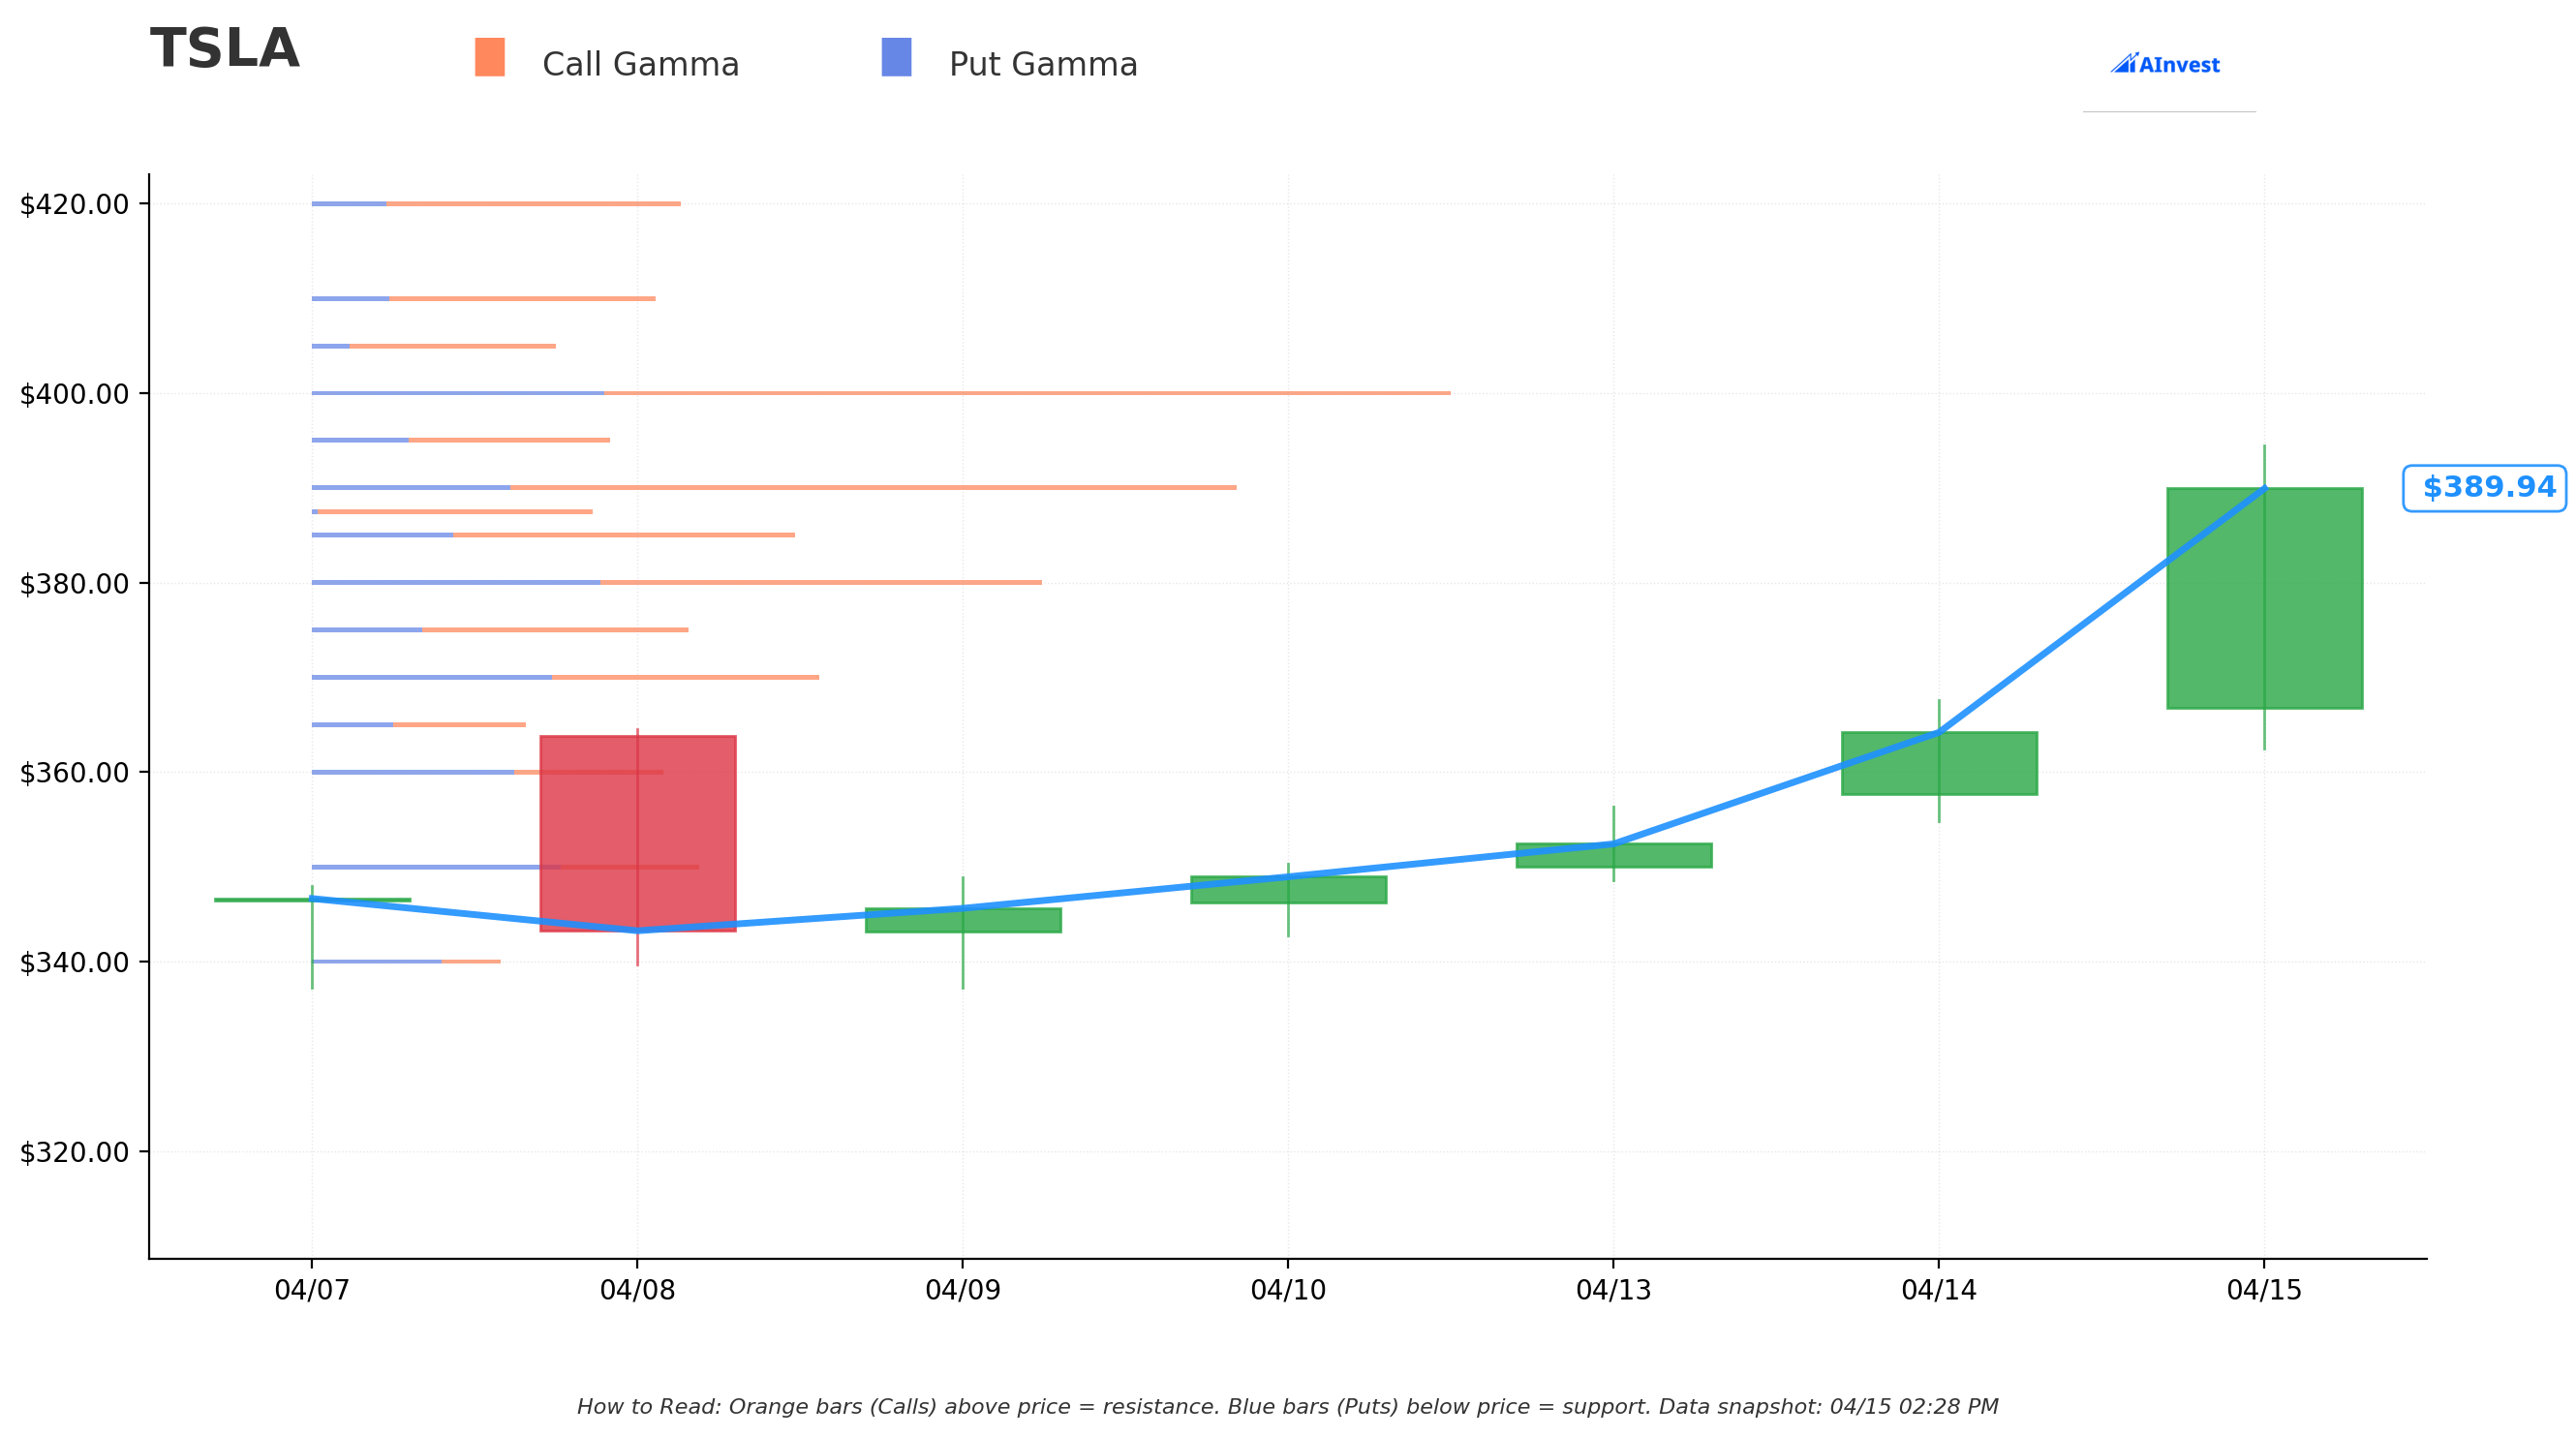Screen dimensions: 2576x1437
Task: Click the $360.00 price axis label
Action: pyautogui.click(x=75, y=773)
